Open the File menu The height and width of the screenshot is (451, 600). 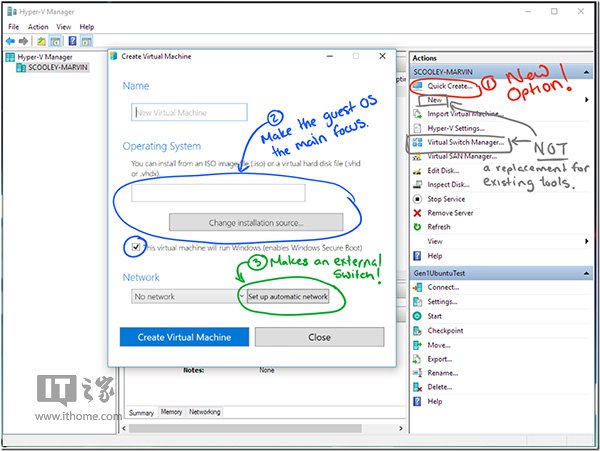13,27
